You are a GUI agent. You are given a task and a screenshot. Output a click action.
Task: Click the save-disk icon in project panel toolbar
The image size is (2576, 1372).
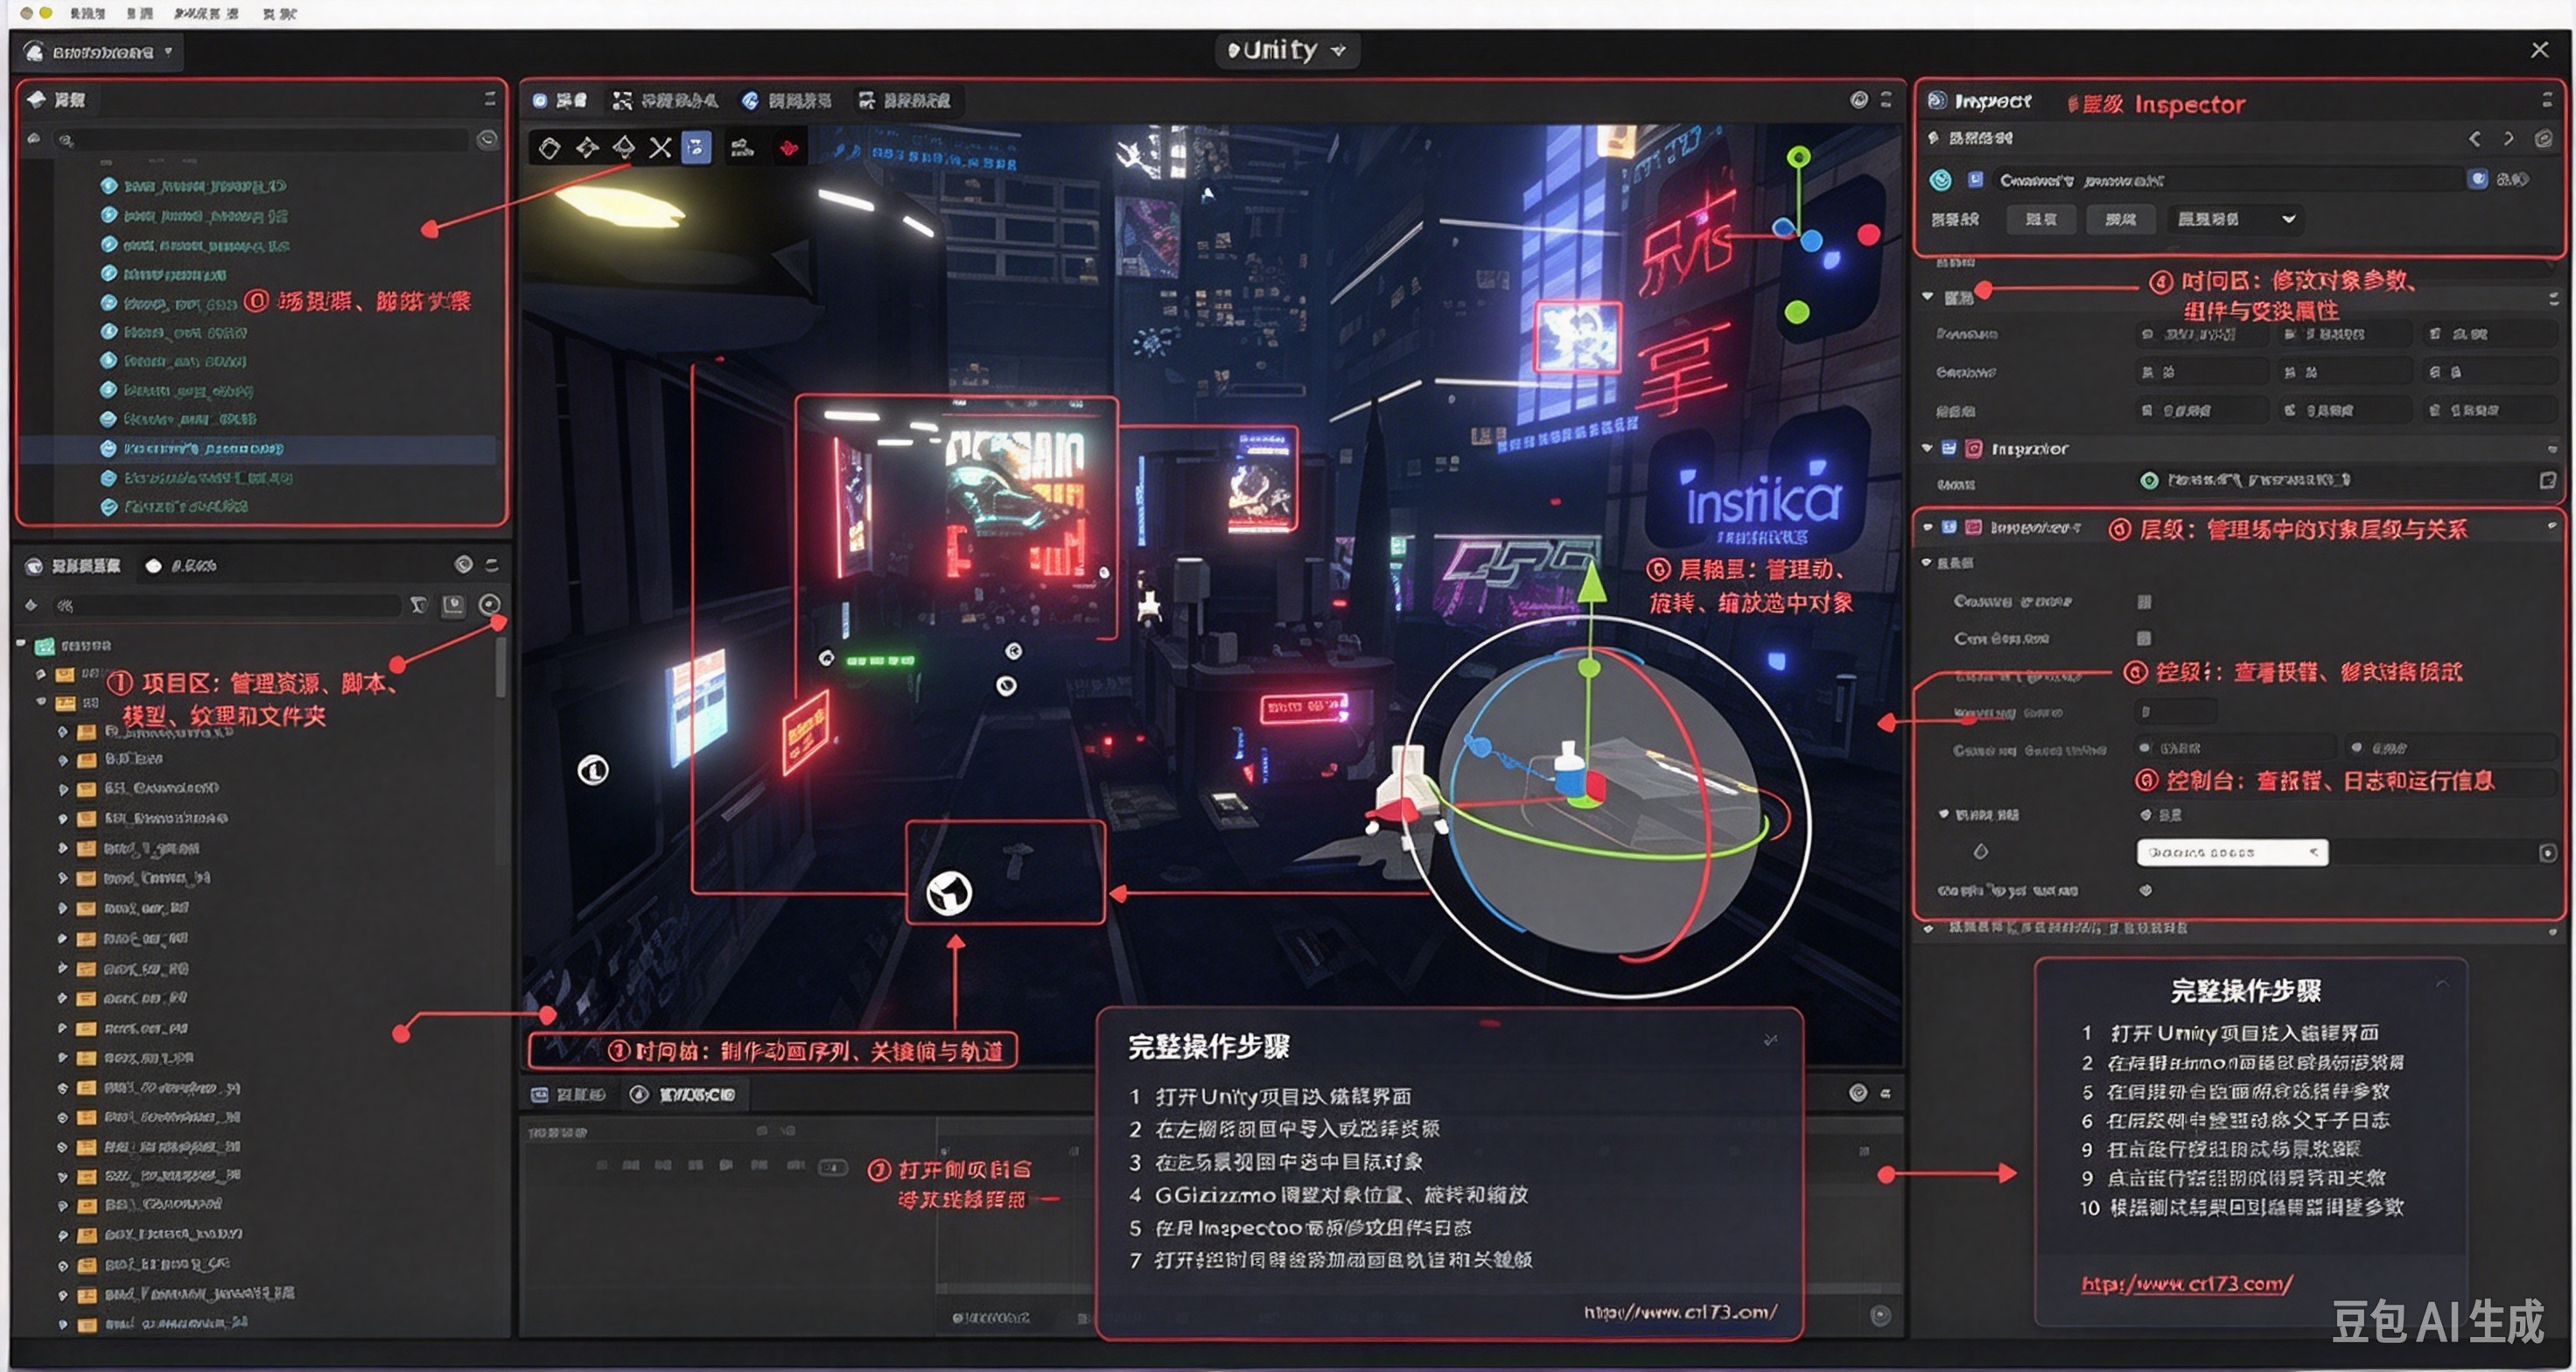point(453,605)
